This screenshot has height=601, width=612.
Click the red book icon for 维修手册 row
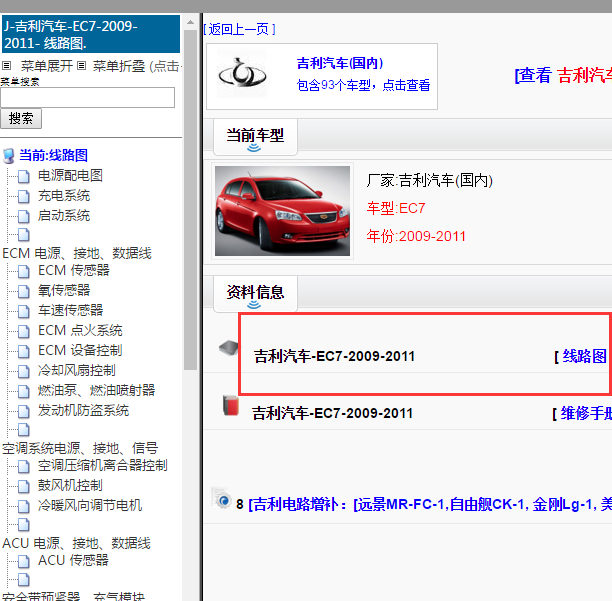tap(231, 405)
